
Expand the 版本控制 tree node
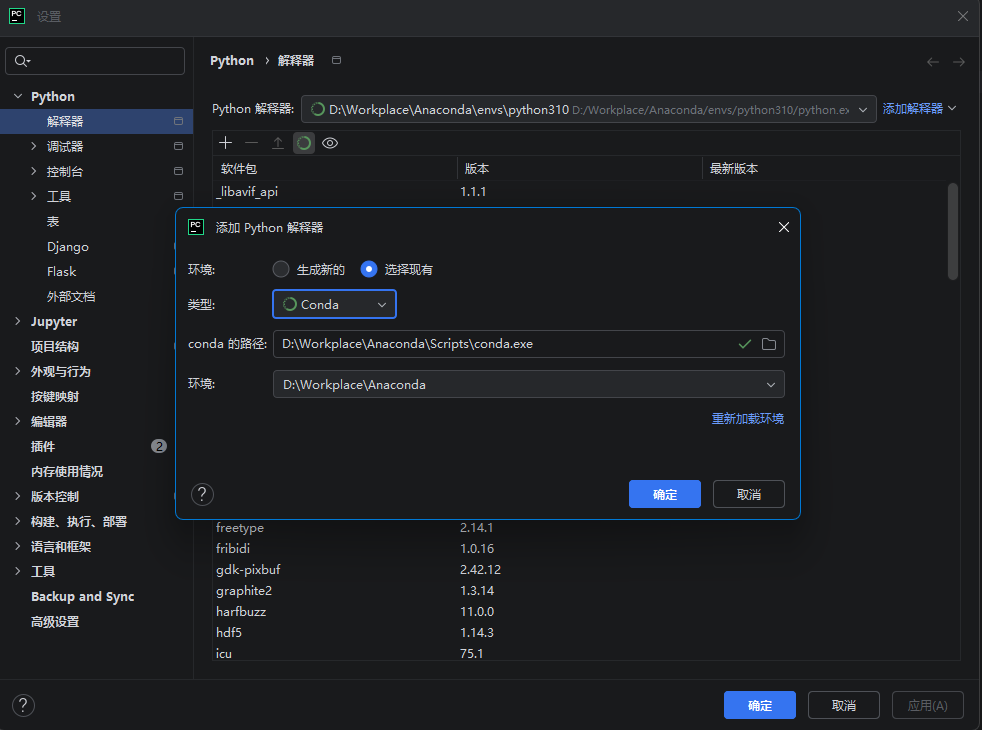tap(18, 496)
